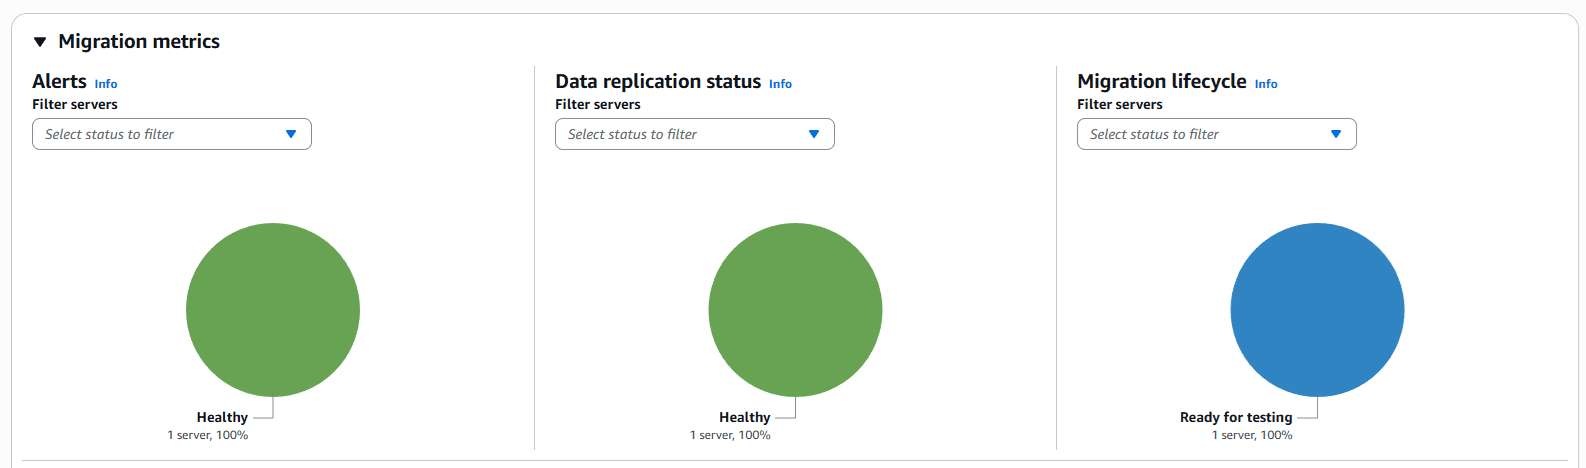The height and width of the screenshot is (468, 1586).
Task: Click the Migration metrics heading
Action: point(139,41)
